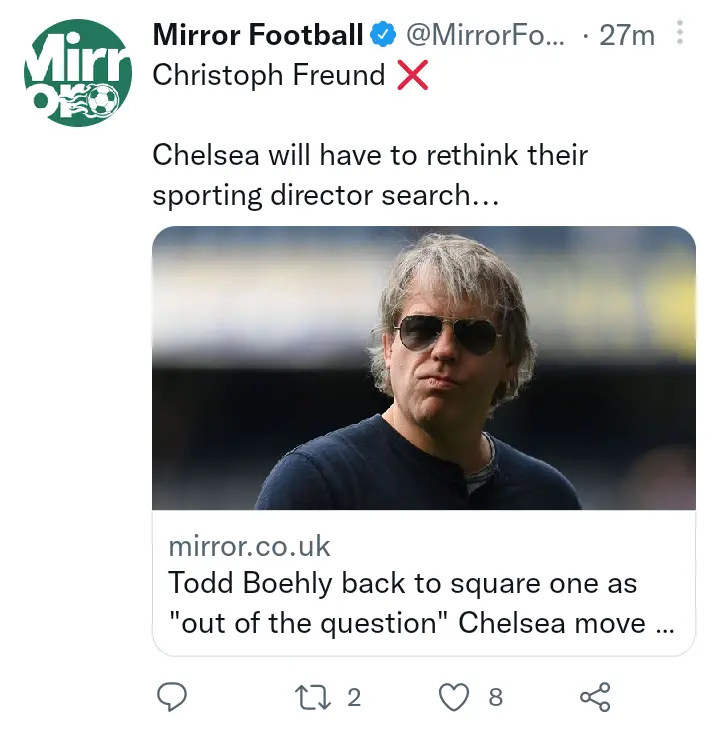Screen dimensions: 720x733
Task: Click the red X emoji
Action: [x=412, y=75]
